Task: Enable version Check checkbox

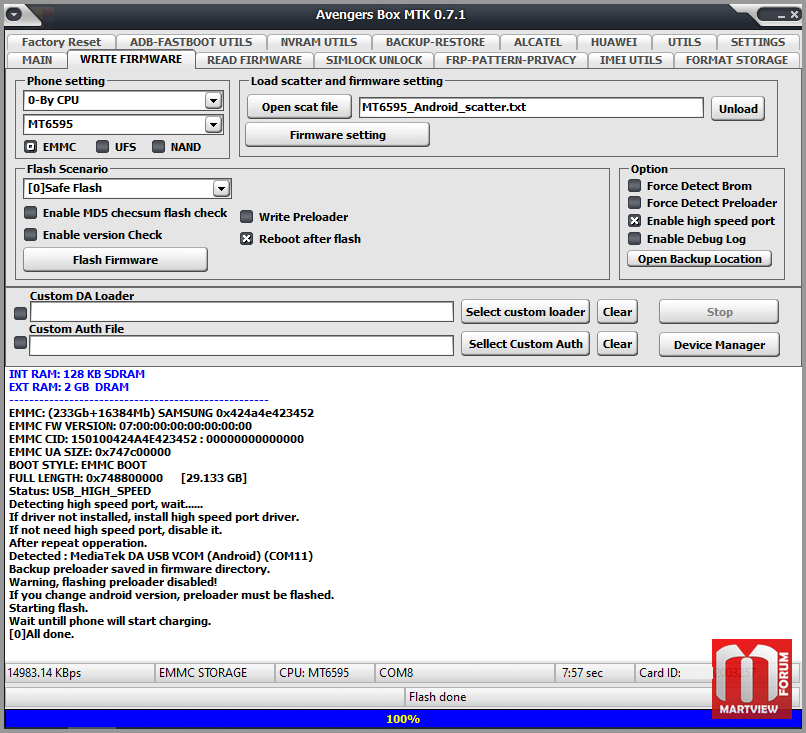Action: click(x=31, y=235)
